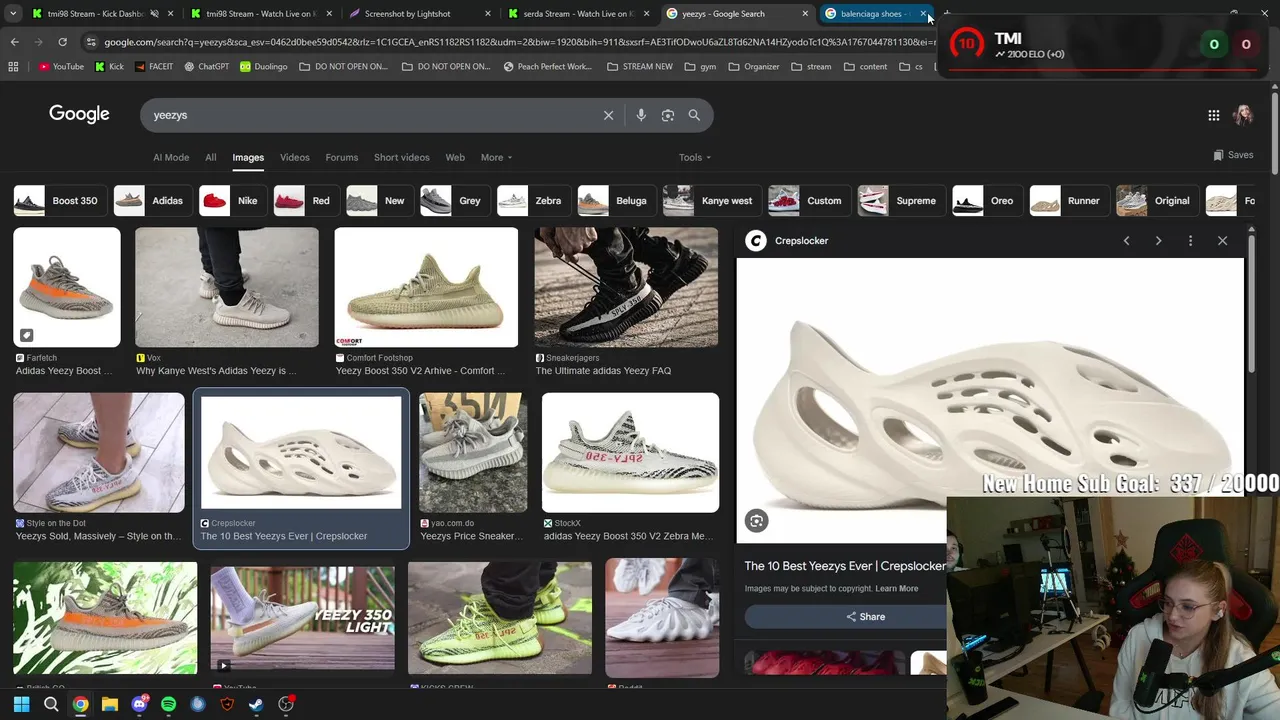
Task: Expand the More search filter dropdown
Action: tap(496, 157)
